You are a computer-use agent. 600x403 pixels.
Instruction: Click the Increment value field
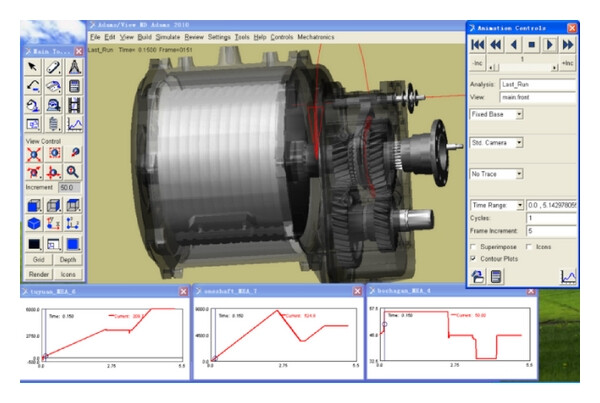click(69, 188)
